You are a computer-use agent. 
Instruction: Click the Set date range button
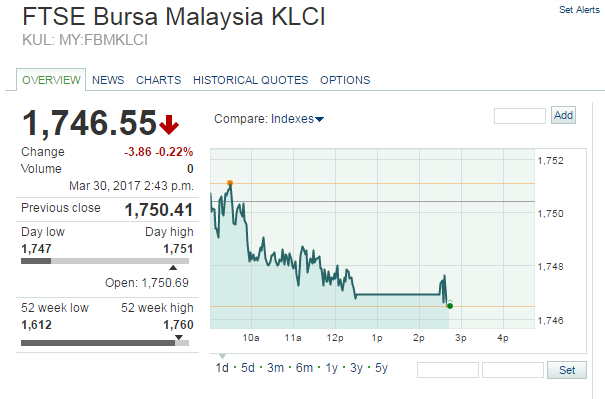point(567,370)
